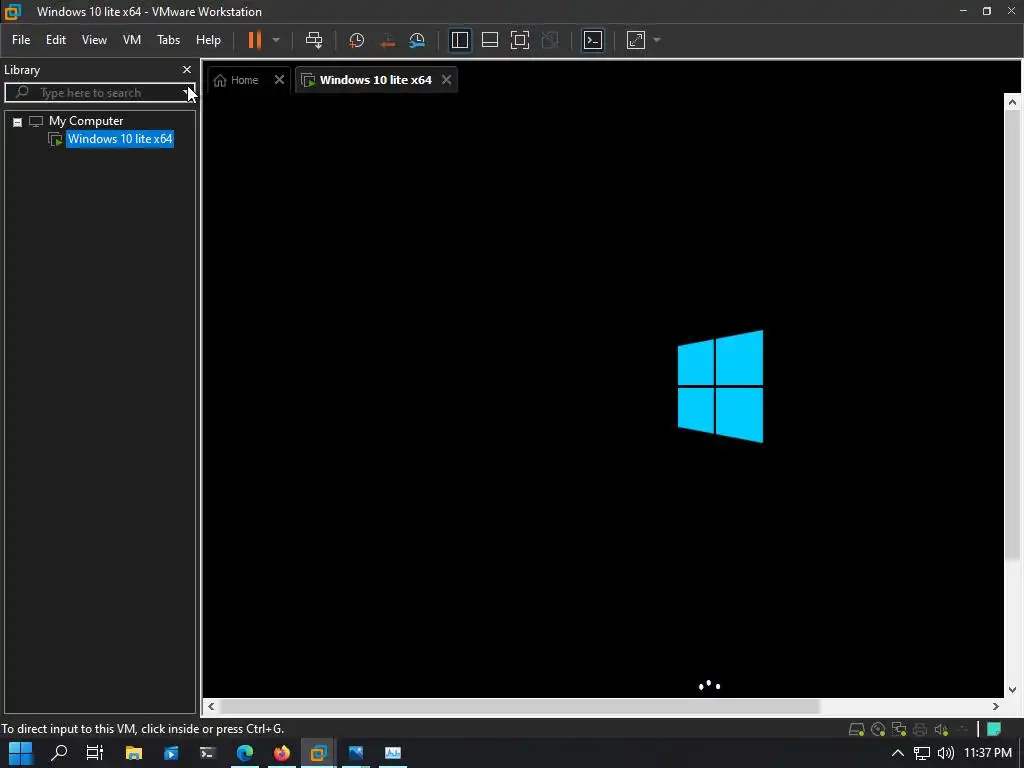Open the Help menu

tap(208, 40)
